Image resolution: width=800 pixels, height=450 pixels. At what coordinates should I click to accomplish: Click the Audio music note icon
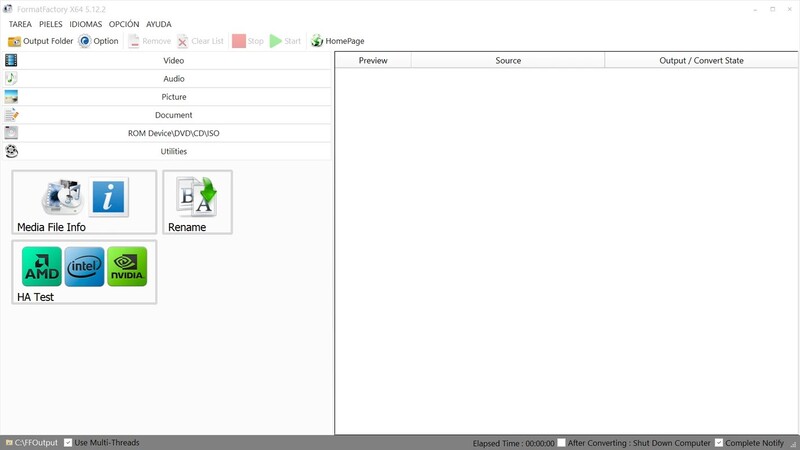click(x=11, y=78)
